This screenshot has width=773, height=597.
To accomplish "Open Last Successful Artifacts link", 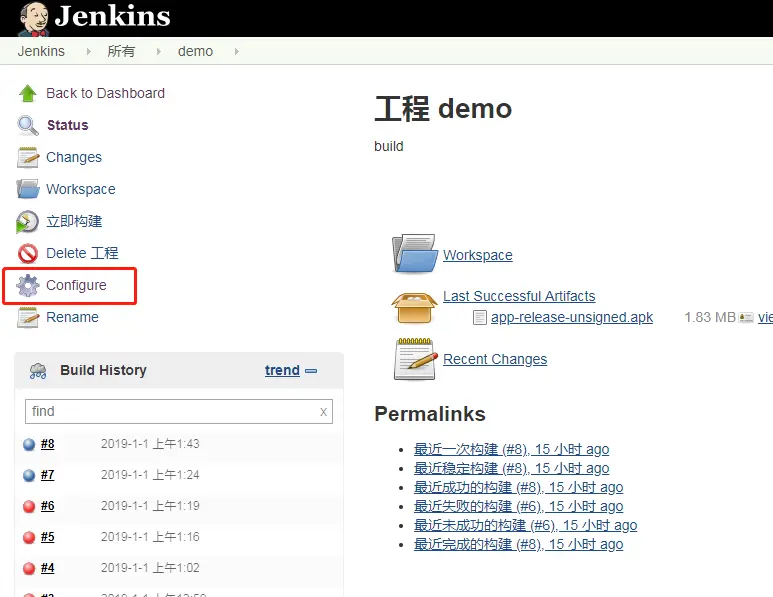I will coord(519,296).
